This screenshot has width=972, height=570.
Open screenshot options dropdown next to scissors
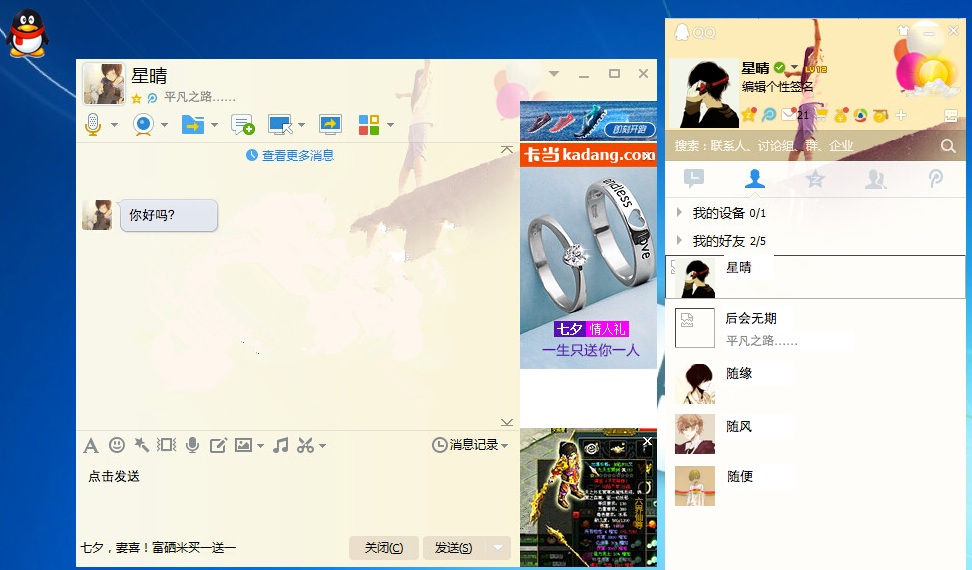coord(322,445)
